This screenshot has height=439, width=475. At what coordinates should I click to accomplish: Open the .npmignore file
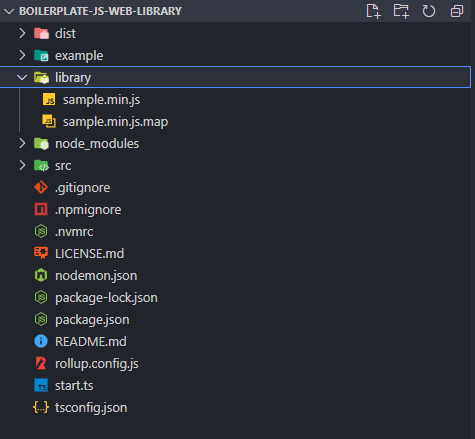[x=88, y=210]
